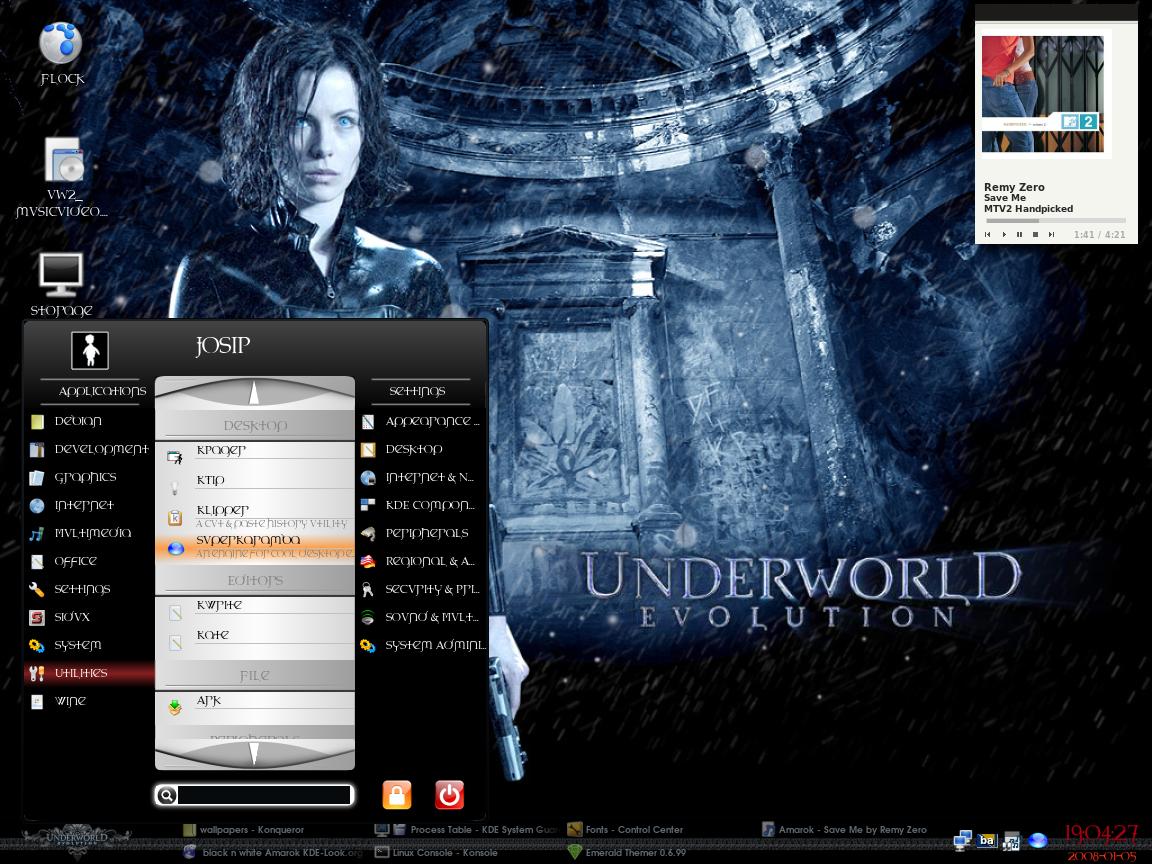
Task: Click the Josip user avatar icon
Action: pyautogui.click(x=90, y=350)
